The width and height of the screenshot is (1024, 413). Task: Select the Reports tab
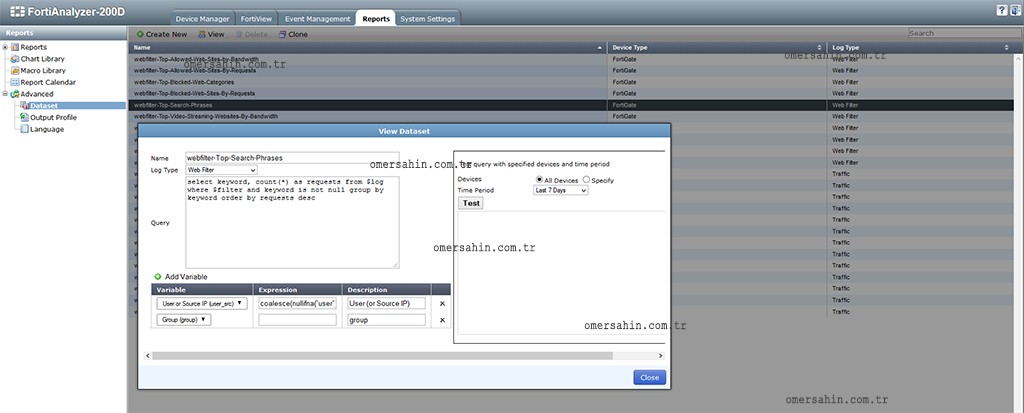(x=376, y=19)
